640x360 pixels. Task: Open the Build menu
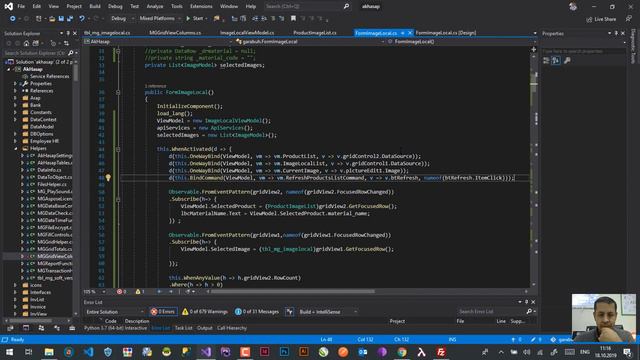tap(95, 6)
